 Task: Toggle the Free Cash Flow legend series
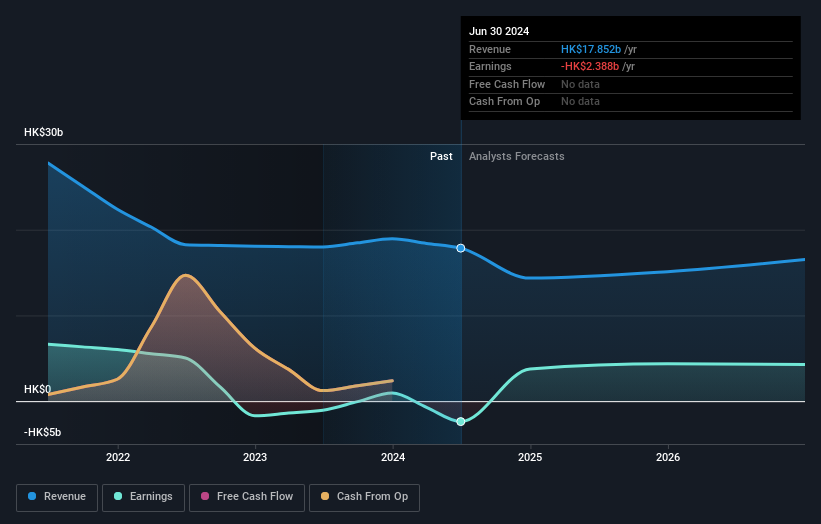(x=247, y=497)
